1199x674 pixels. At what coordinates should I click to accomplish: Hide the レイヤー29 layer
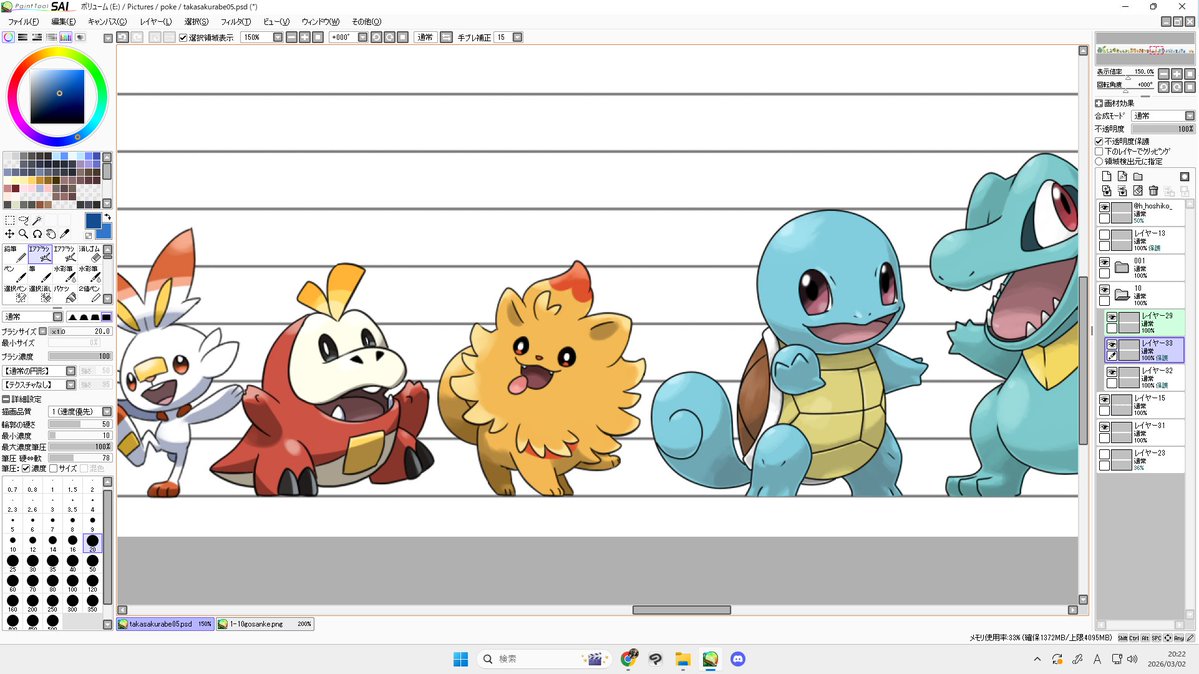click(x=1112, y=317)
